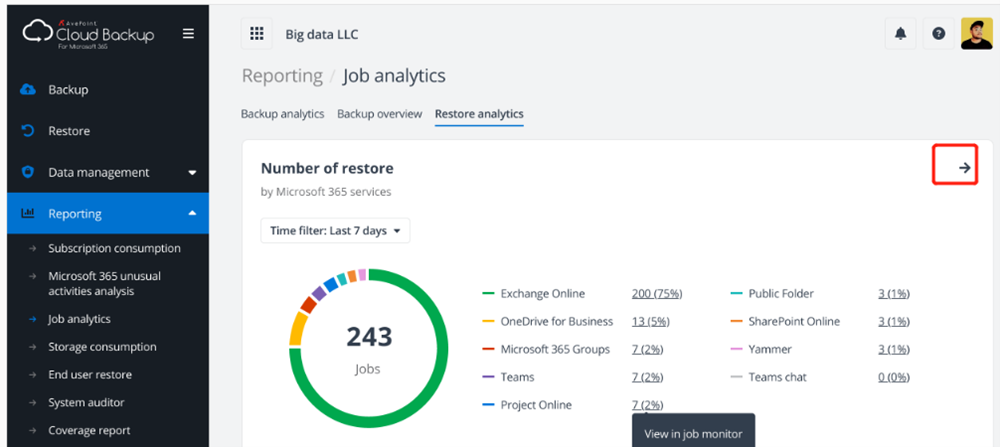Click Exchange Online 200 (75%) link
This screenshot has width=1000, height=447.
pos(657,294)
